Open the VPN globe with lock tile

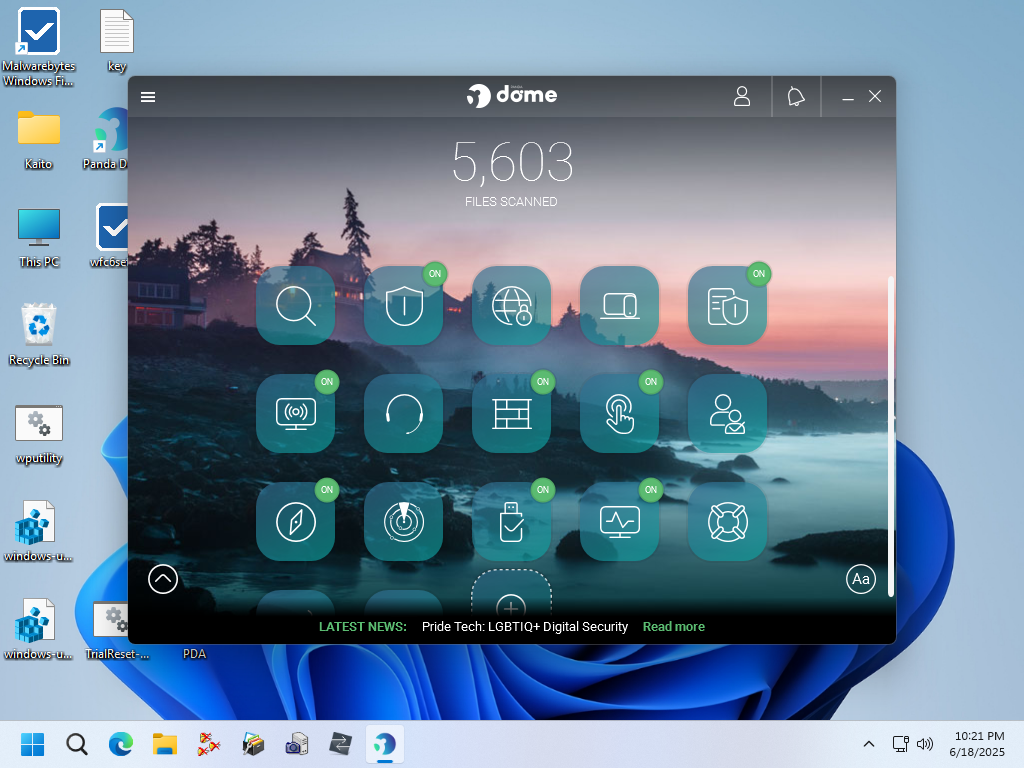(x=511, y=305)
